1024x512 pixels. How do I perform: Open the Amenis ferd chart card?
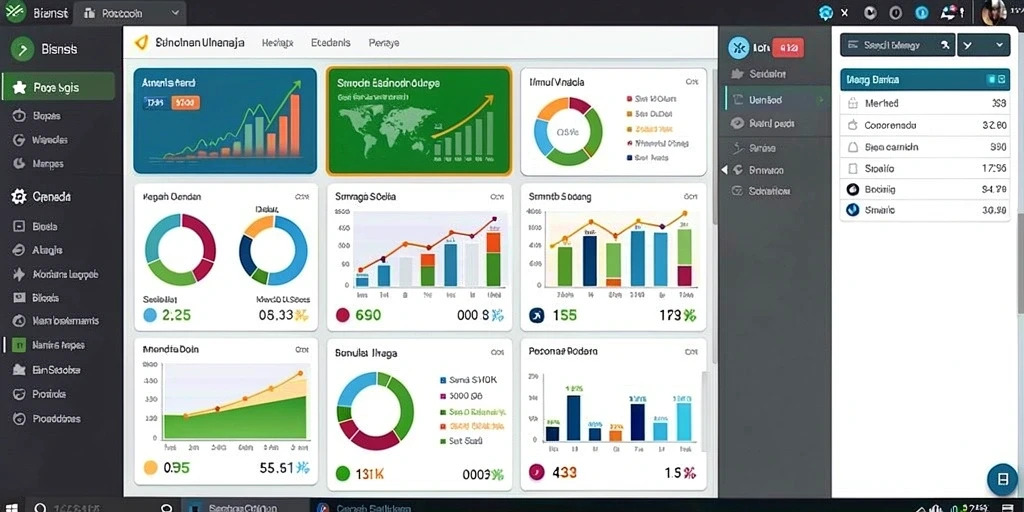225,121
